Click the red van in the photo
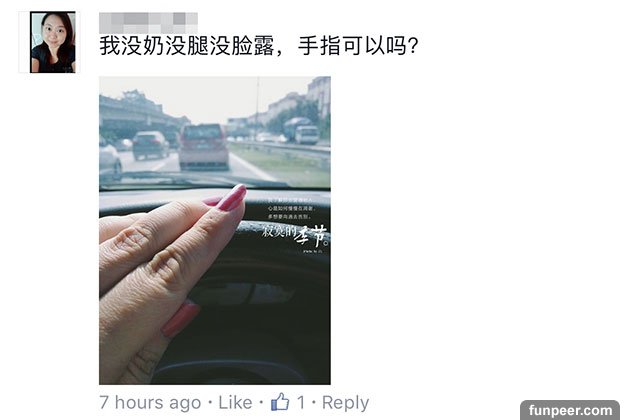The width and height of the screenshot is (640, 420). tap(203, 147)
